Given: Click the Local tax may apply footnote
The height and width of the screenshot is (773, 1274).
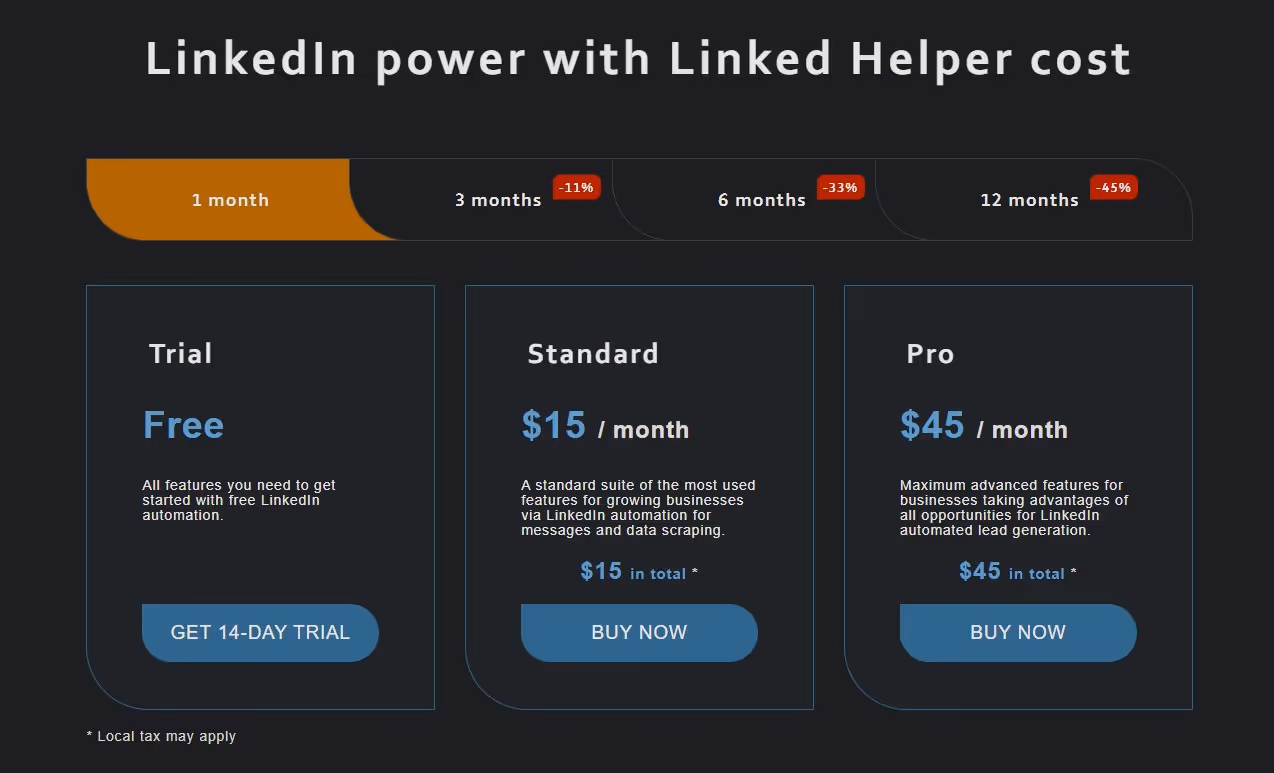Looking at the screenshot, I should click(160, 736).
